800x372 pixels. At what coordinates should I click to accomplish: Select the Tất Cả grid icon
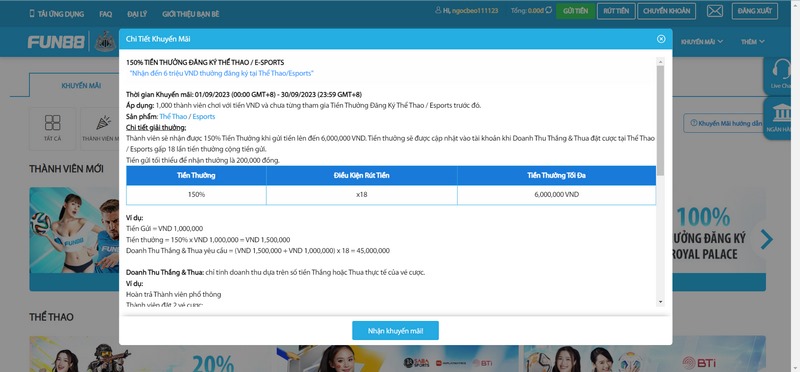click(x=53, y=128)
